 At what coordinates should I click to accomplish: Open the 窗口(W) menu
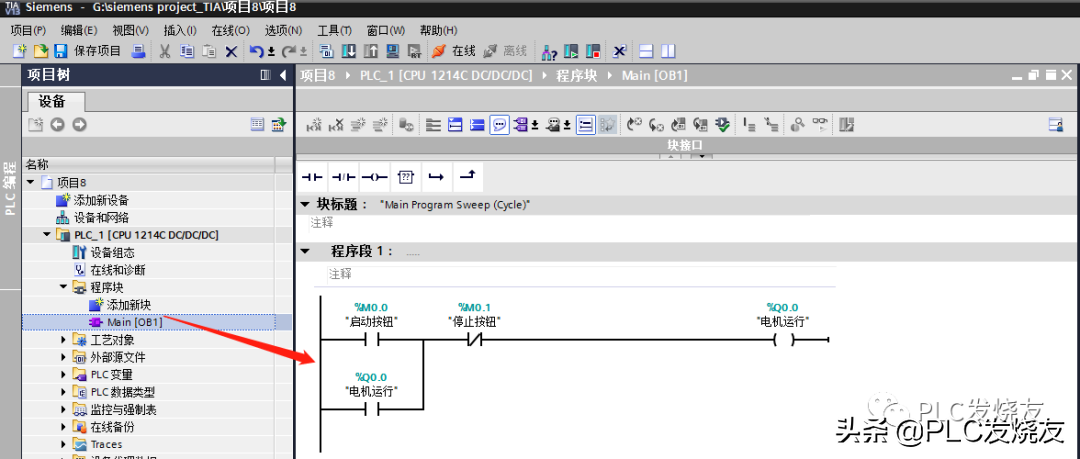pyautogui.click(x=386, y=30)
